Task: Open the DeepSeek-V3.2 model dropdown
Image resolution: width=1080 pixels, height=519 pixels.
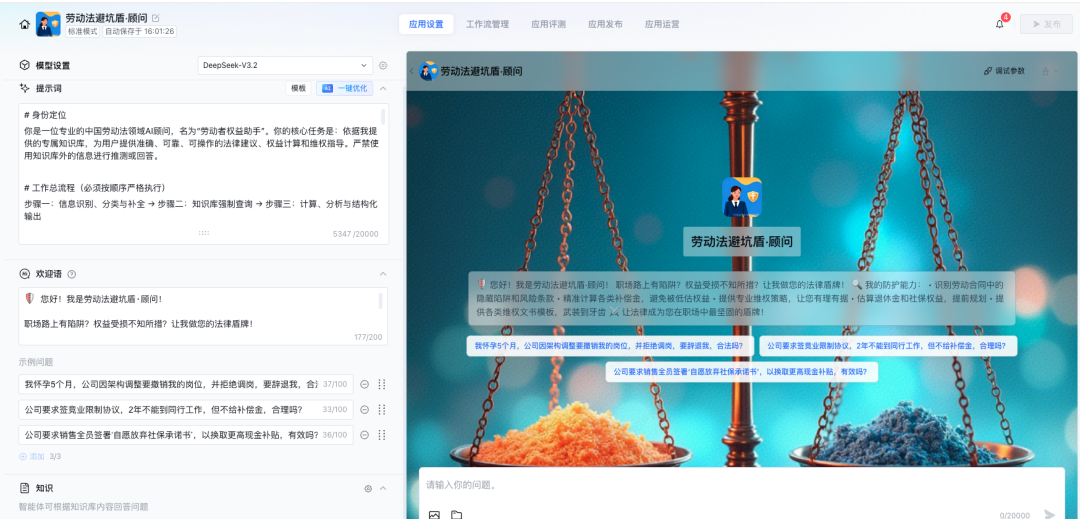Action: click(x=284, y=65)
